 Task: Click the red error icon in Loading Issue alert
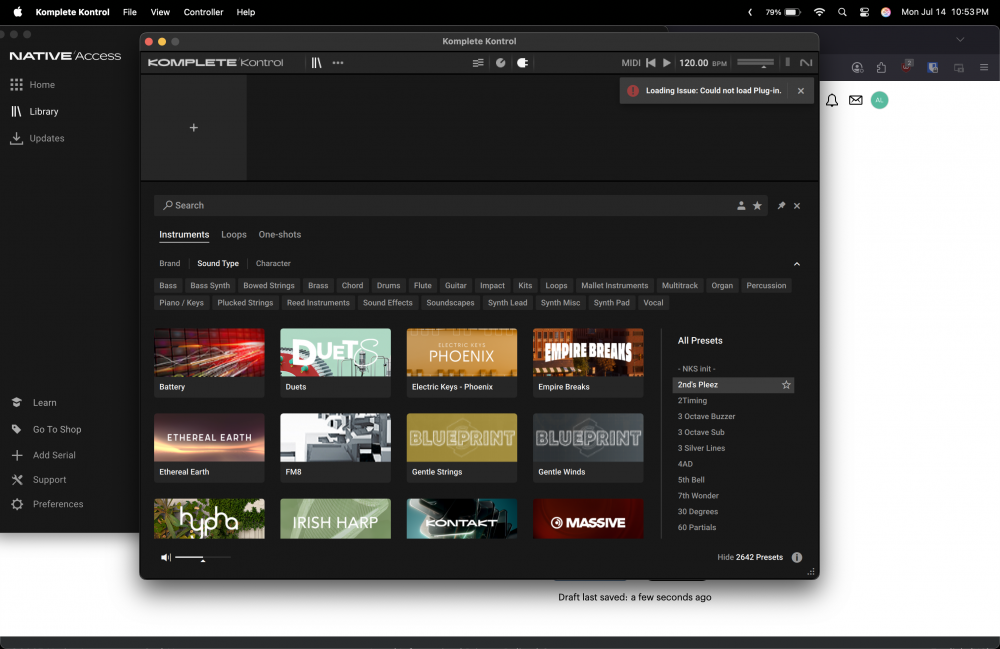pyautogui.click(x=633, y=91)
